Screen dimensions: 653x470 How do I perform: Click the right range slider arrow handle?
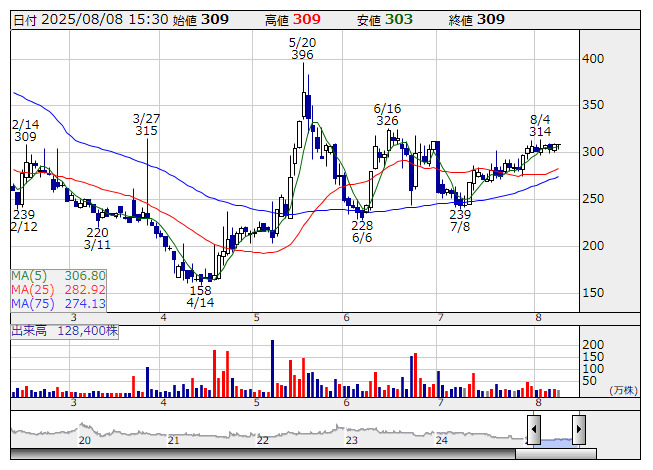pos(579,429)
